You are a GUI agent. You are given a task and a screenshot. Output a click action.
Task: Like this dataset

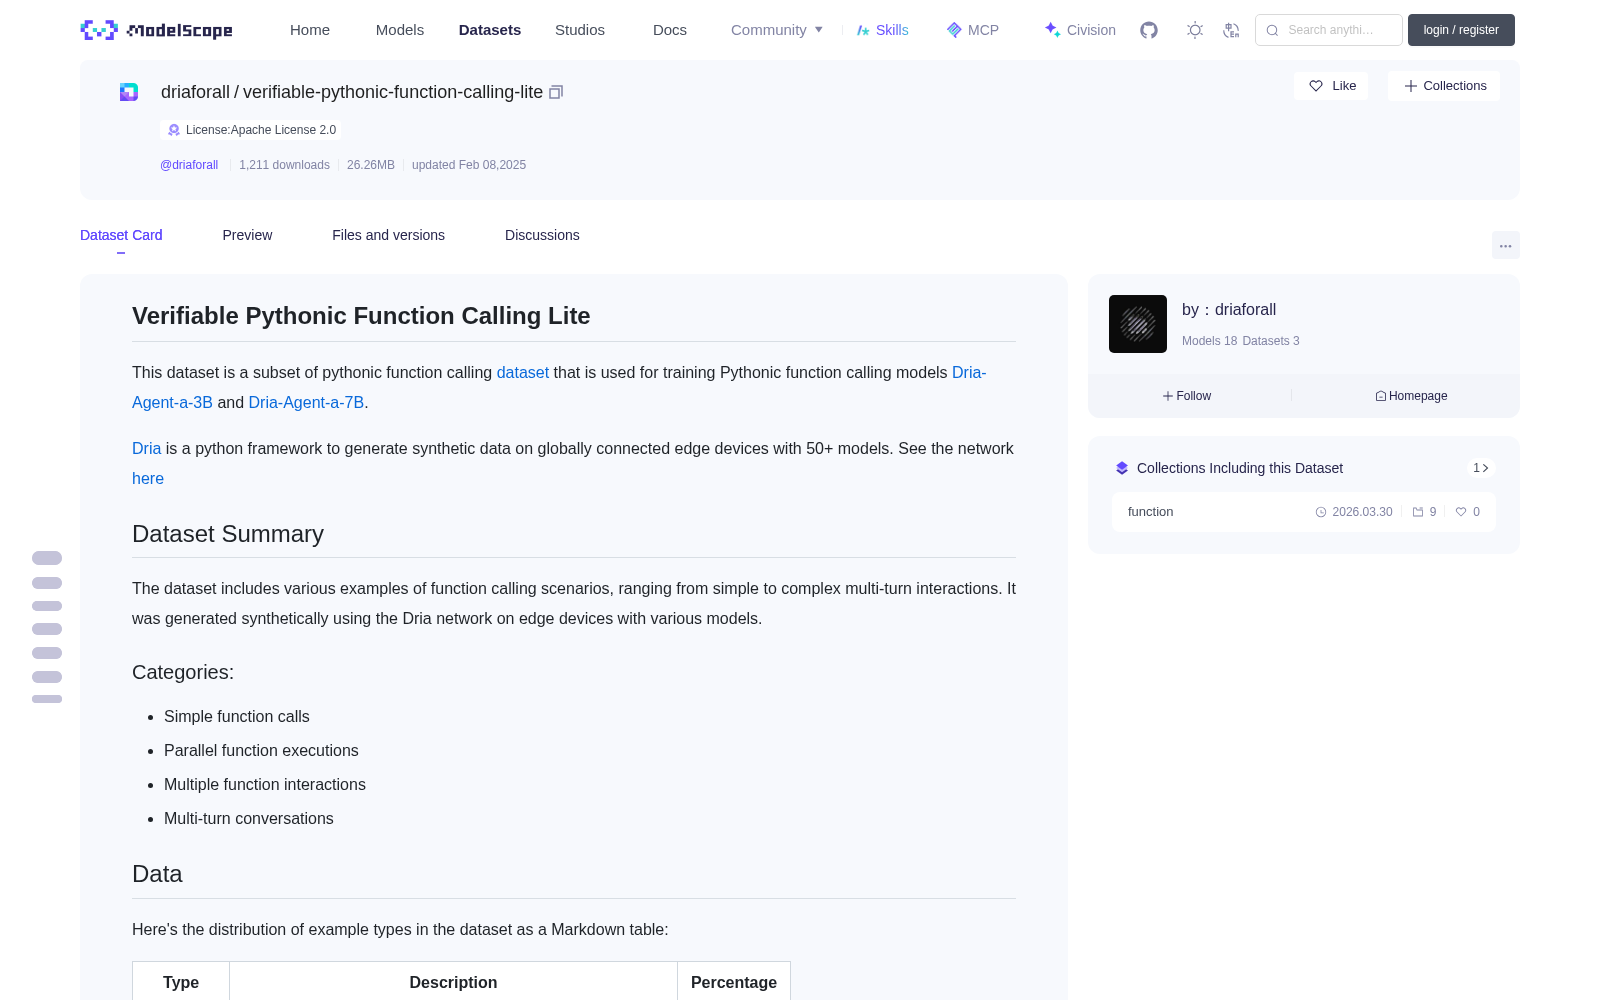1332,86
